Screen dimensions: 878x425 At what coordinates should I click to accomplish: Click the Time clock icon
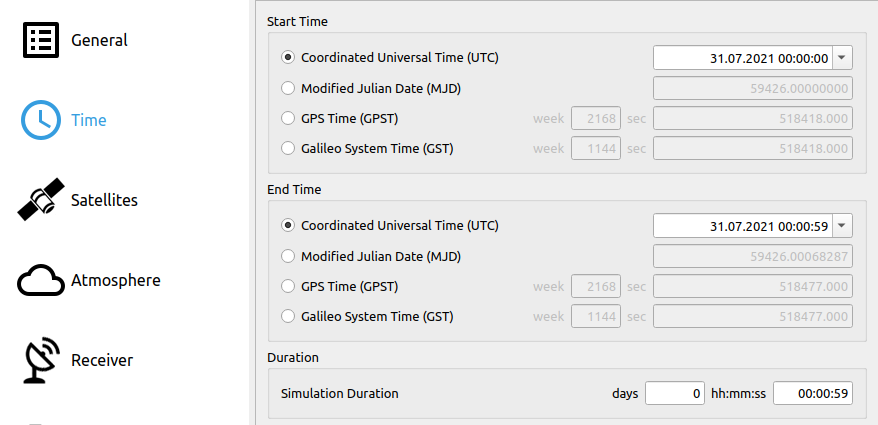pos(41,120)
